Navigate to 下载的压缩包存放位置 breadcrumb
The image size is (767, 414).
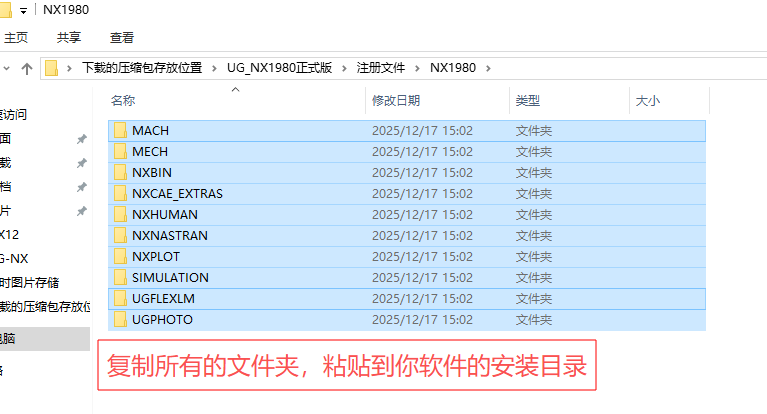pos(142,68)
